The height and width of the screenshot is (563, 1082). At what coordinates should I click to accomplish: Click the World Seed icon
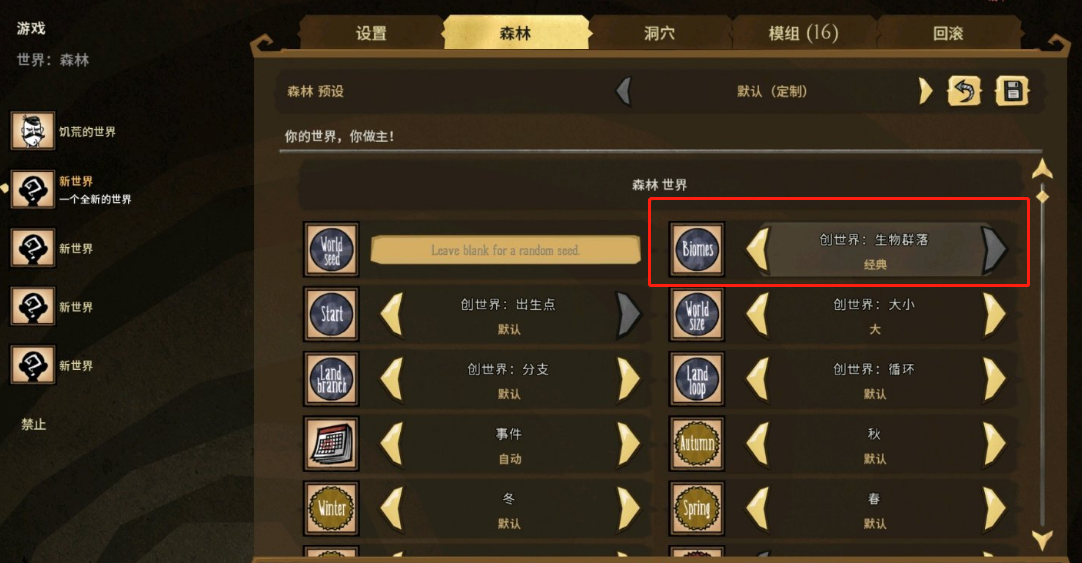click(x=331, y=249)
